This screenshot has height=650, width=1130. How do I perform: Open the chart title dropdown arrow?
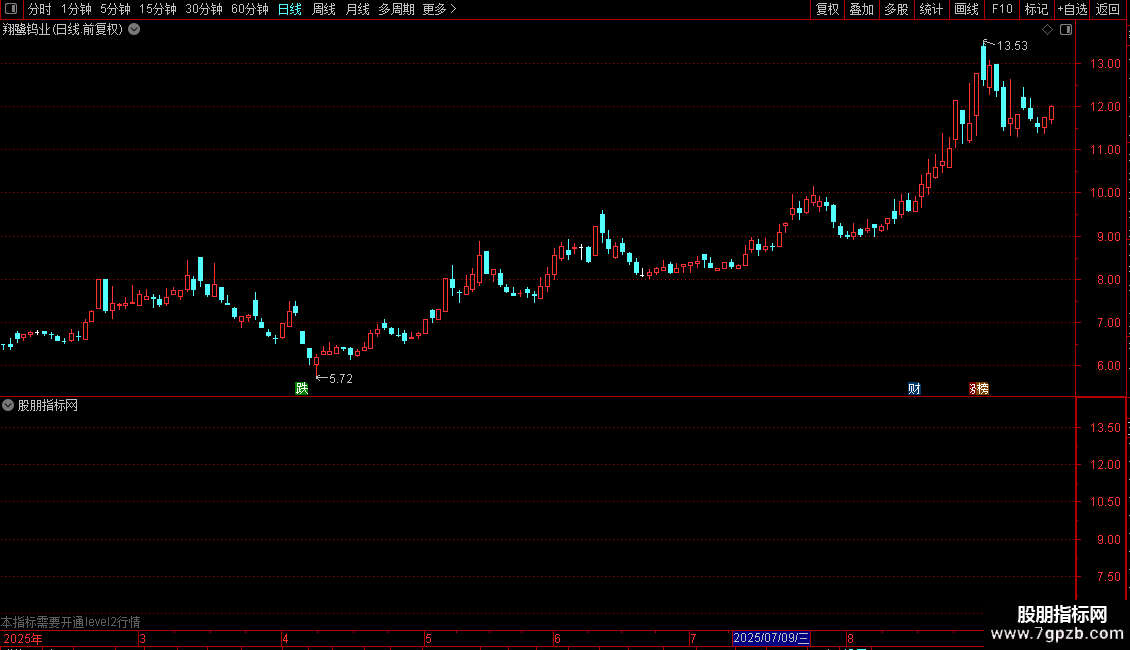pos(134,30)
